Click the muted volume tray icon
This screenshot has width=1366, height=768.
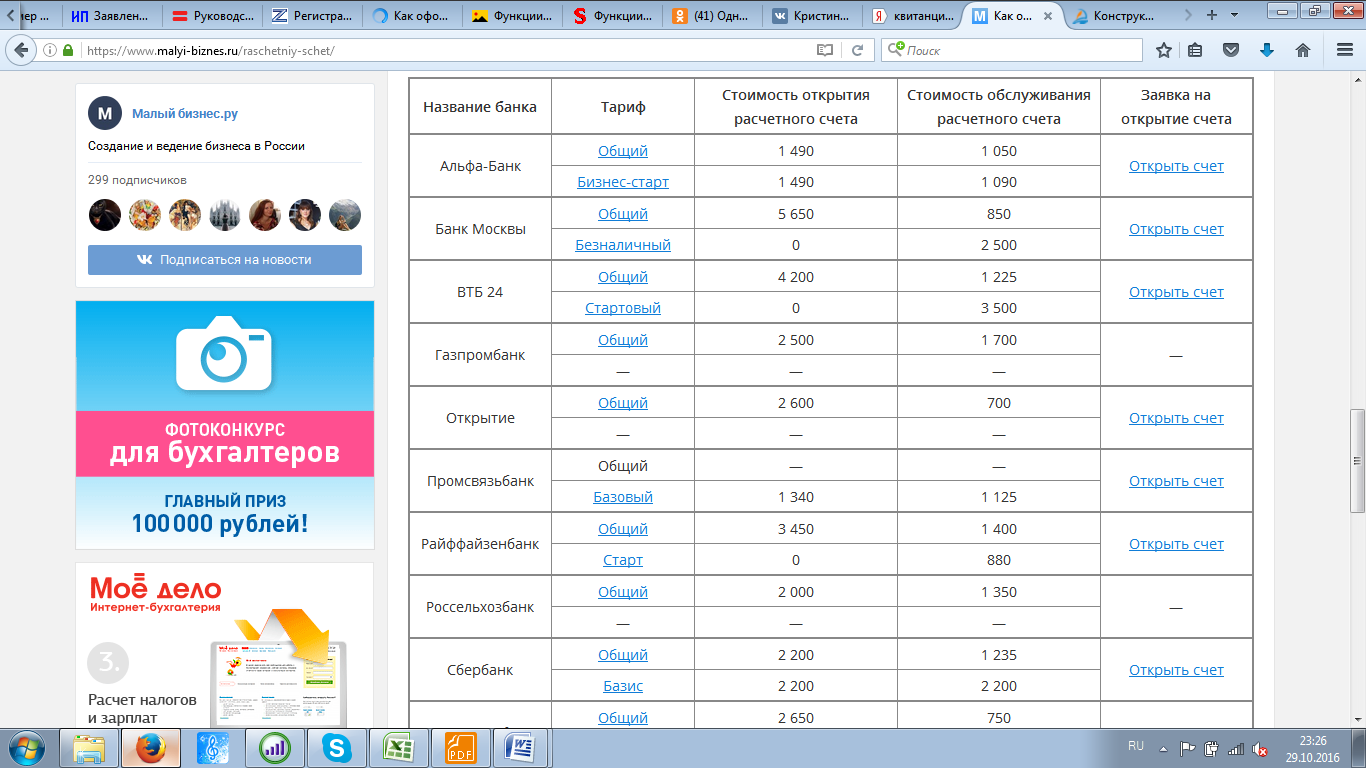(x=1261, y=748)
